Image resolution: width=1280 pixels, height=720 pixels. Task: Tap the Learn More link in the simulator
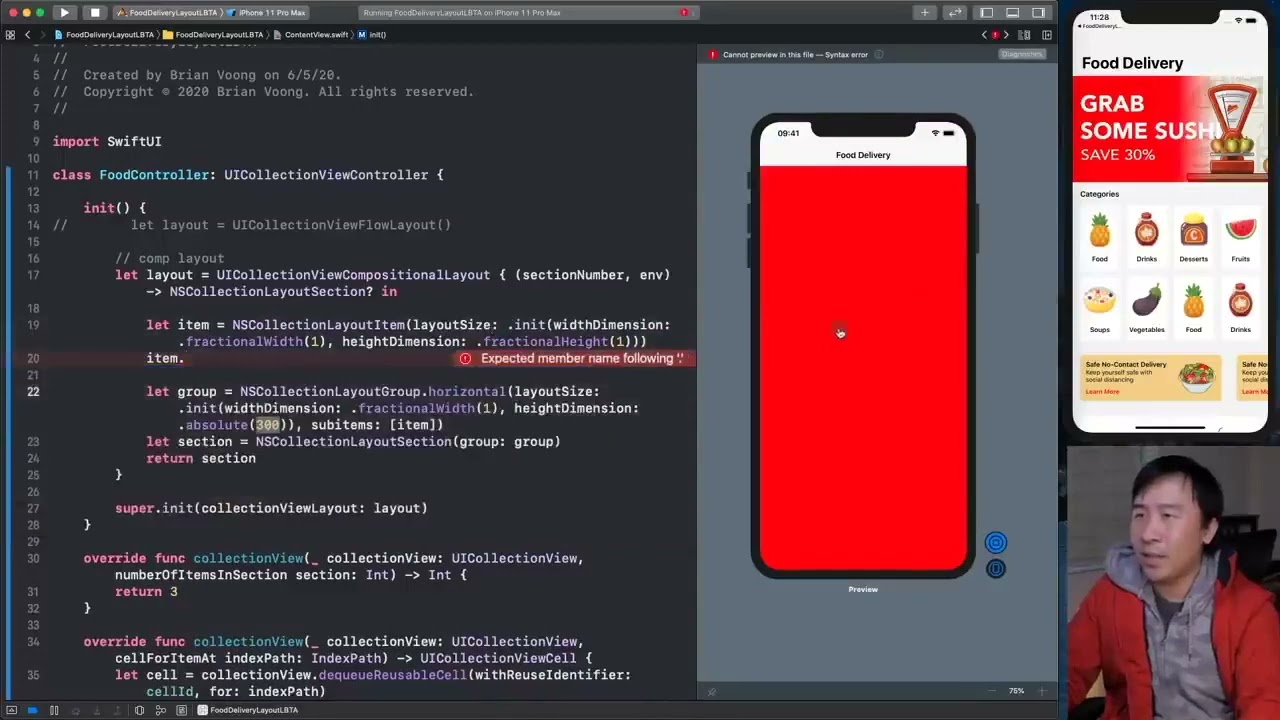pyautogui.click(x=1102, y=391)
